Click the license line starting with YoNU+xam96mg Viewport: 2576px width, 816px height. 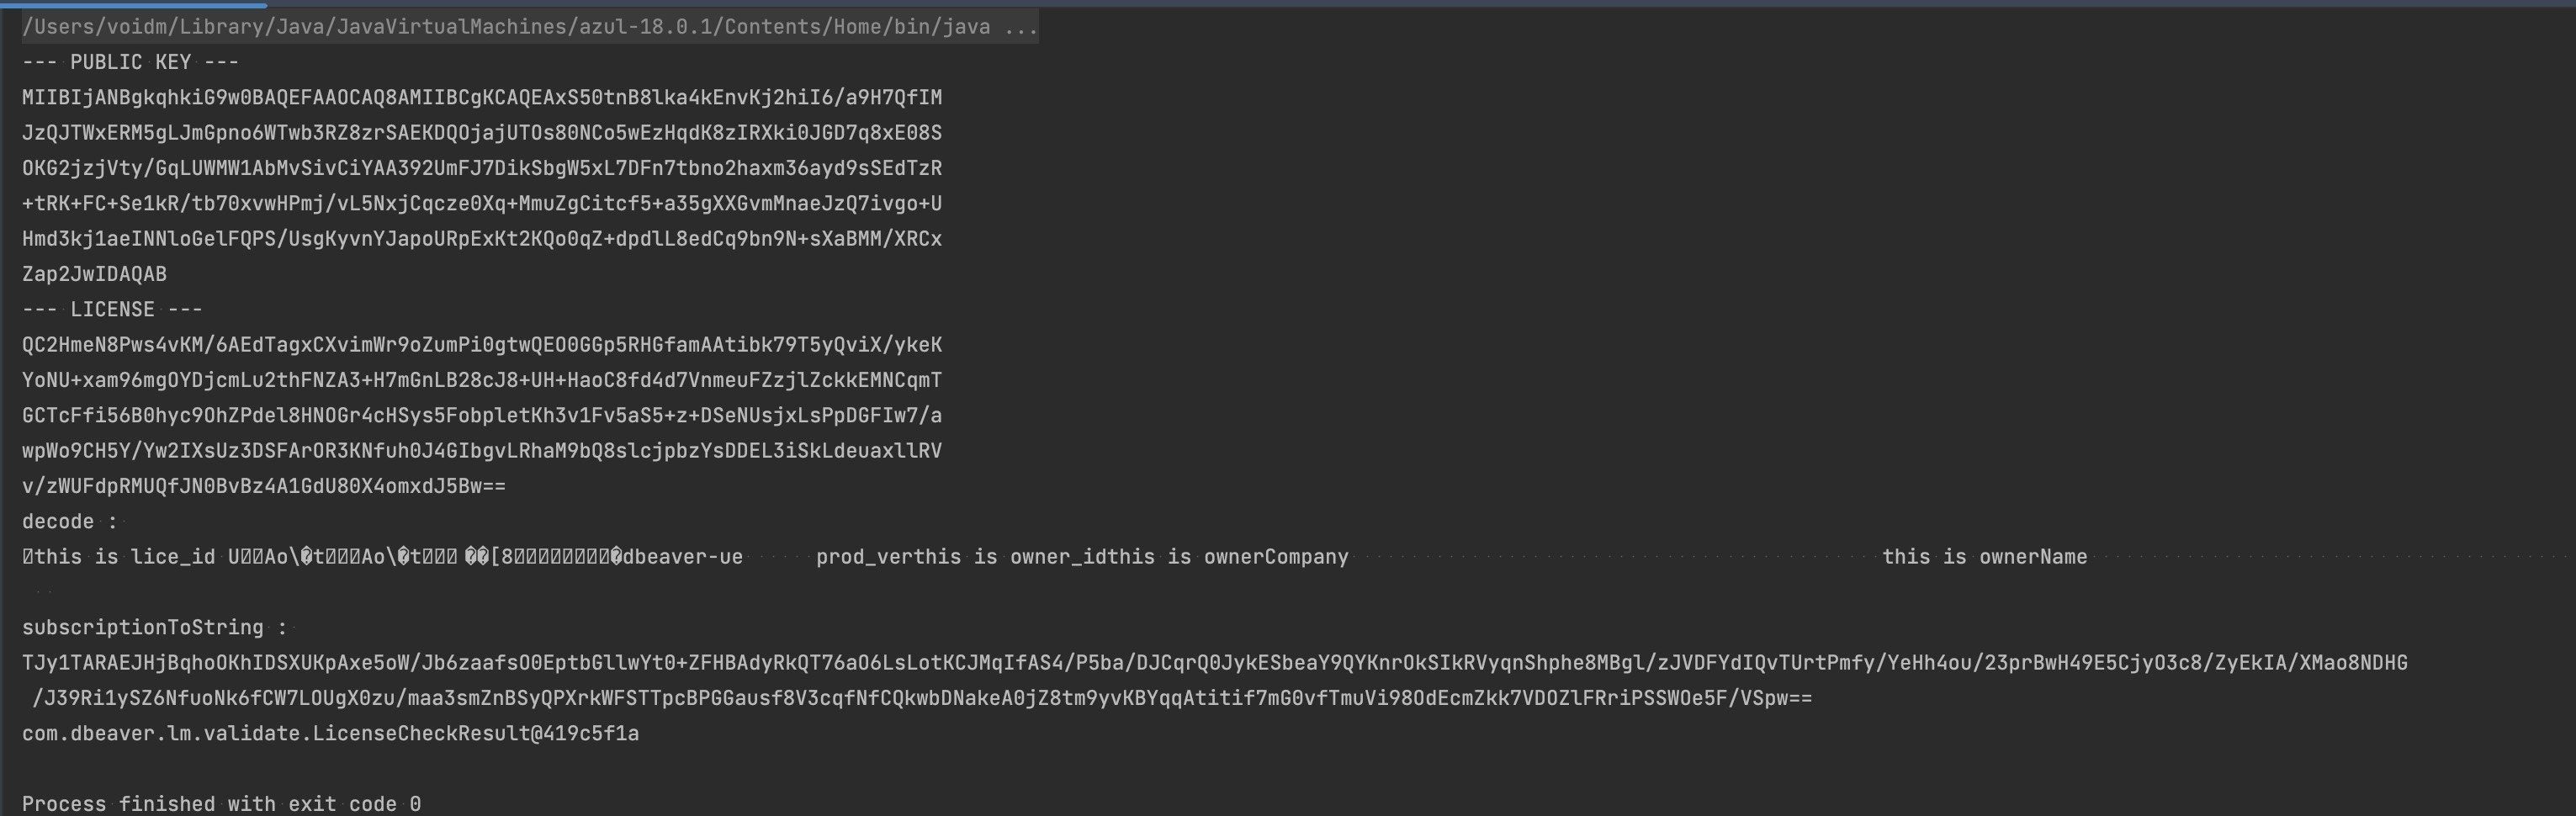pos(482,380)
